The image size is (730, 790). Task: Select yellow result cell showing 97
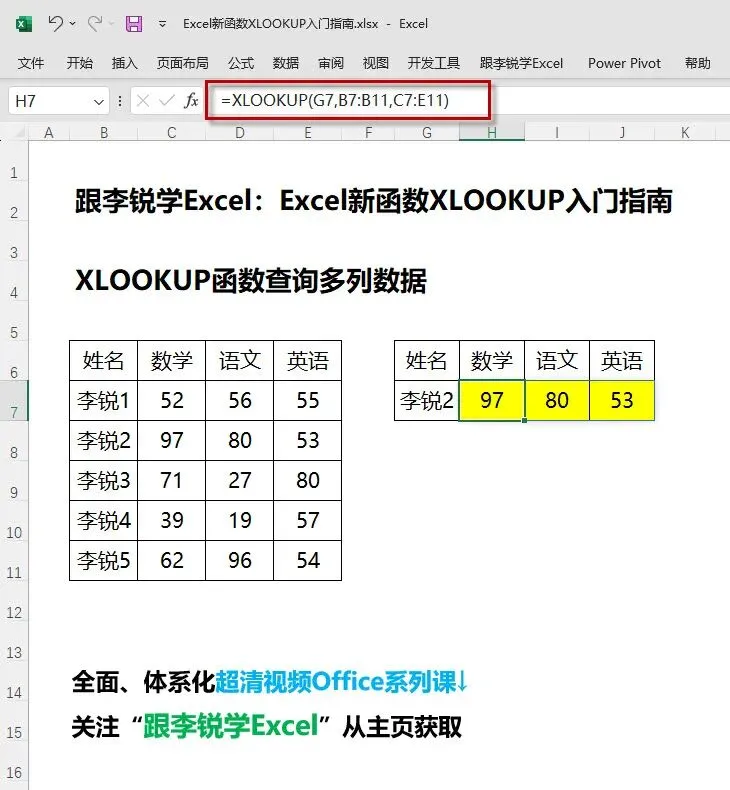(492, 401)
